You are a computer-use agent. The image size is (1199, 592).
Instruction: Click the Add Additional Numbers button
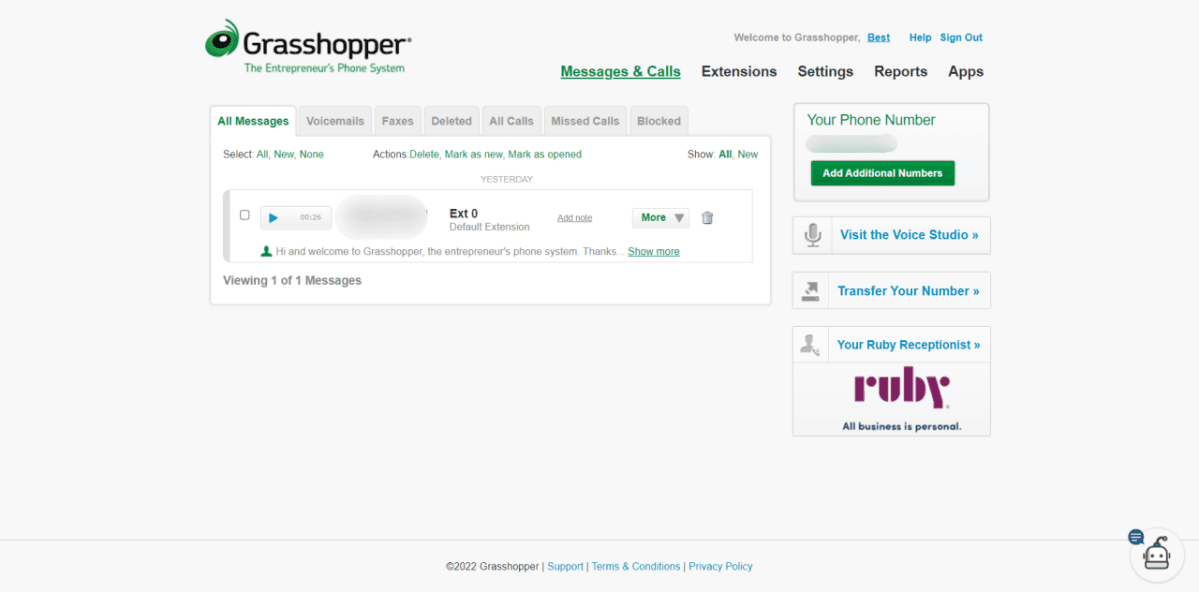pyautogui.click(x=882, y=172)
